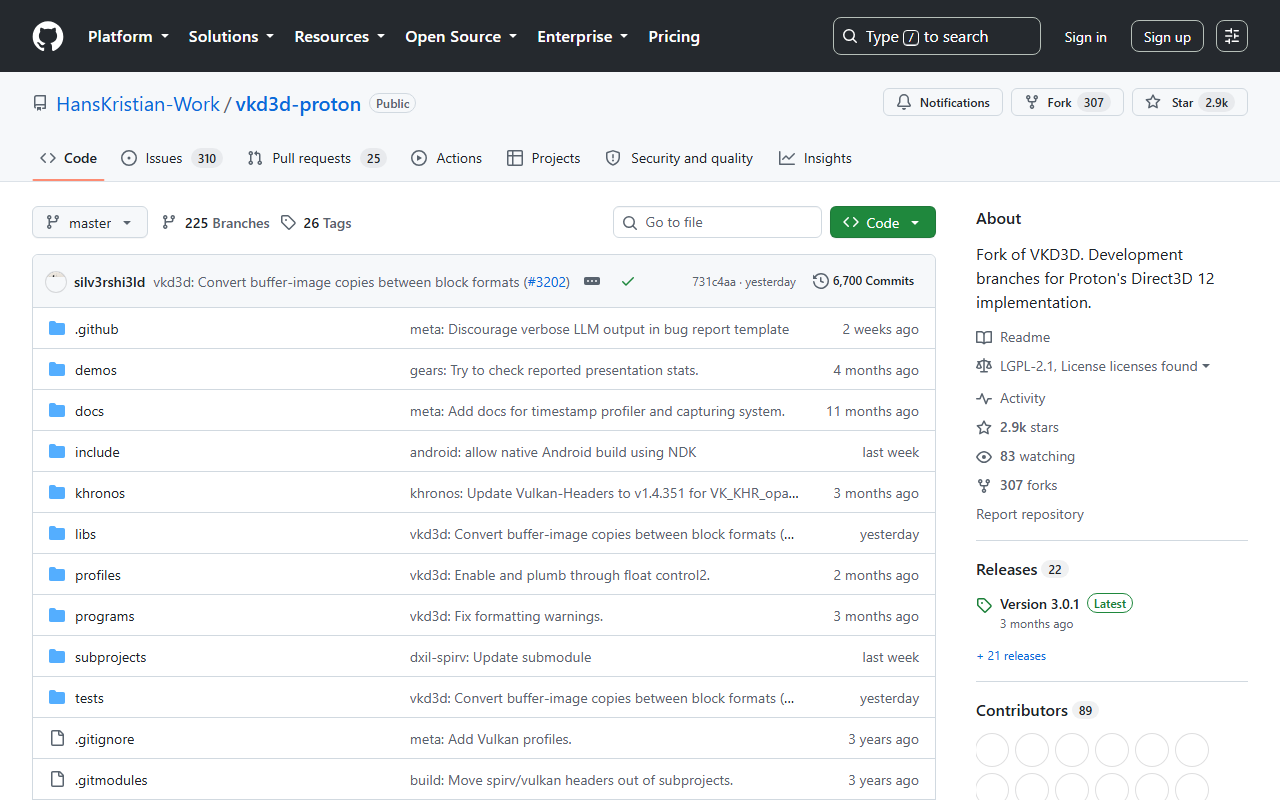Open the Contributors heading link
The width and height of the screenshot is (1280, 800).
[x=1037, y=710]
